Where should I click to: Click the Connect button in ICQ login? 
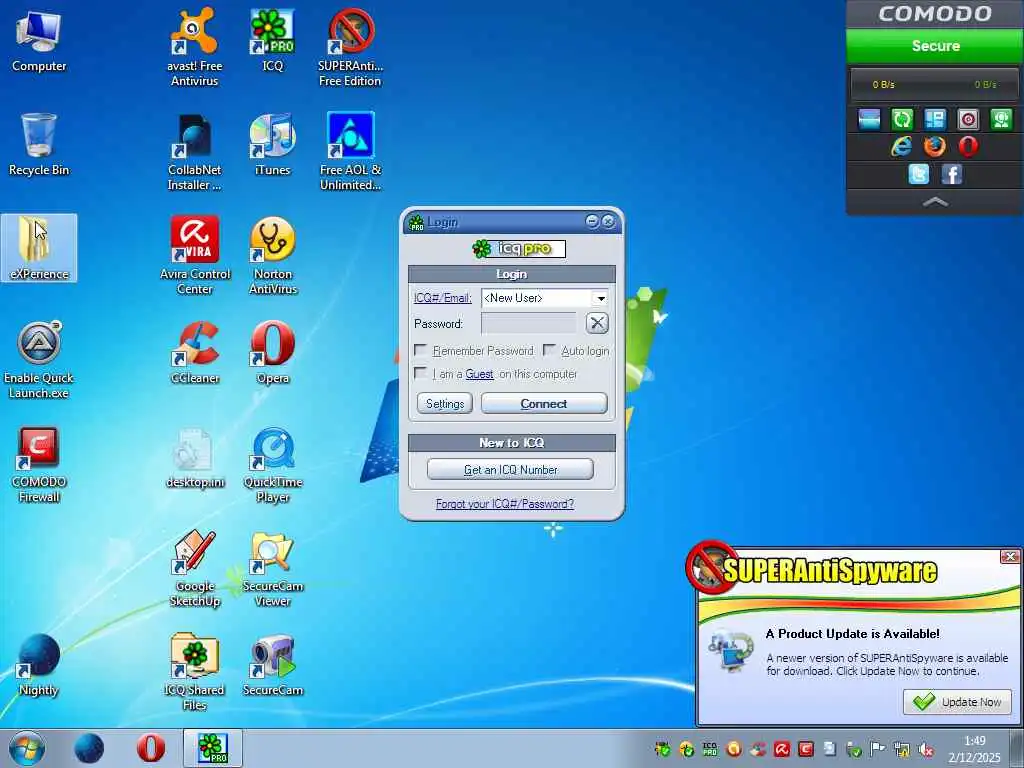tap(544, 404)
